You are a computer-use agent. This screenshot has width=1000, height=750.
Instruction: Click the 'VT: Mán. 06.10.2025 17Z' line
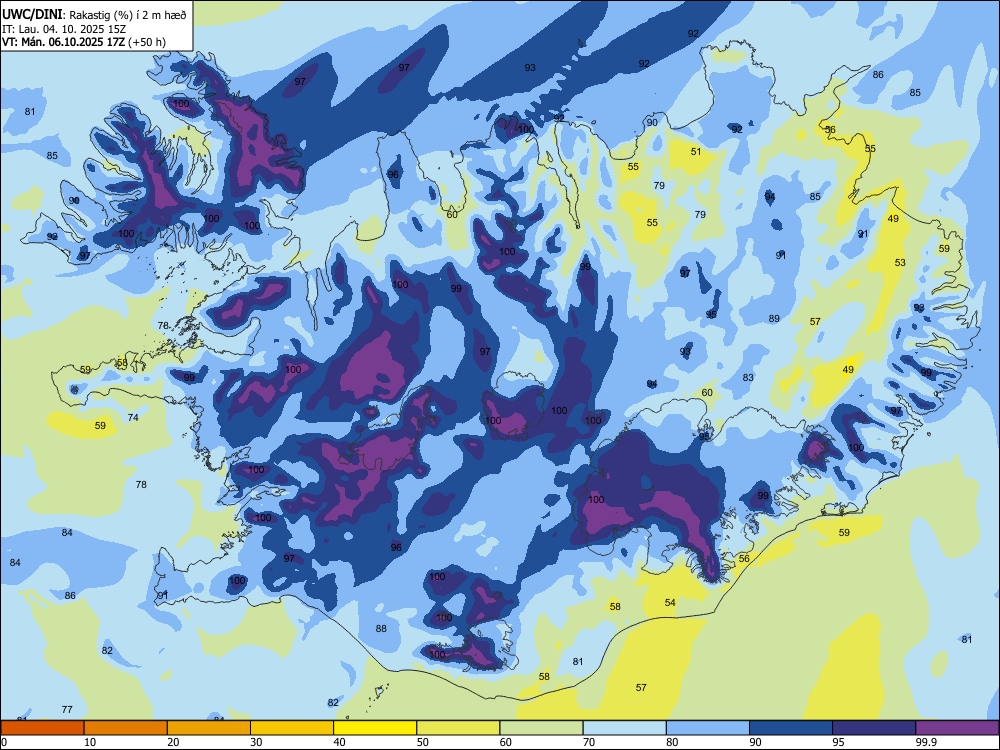(63, 42)
